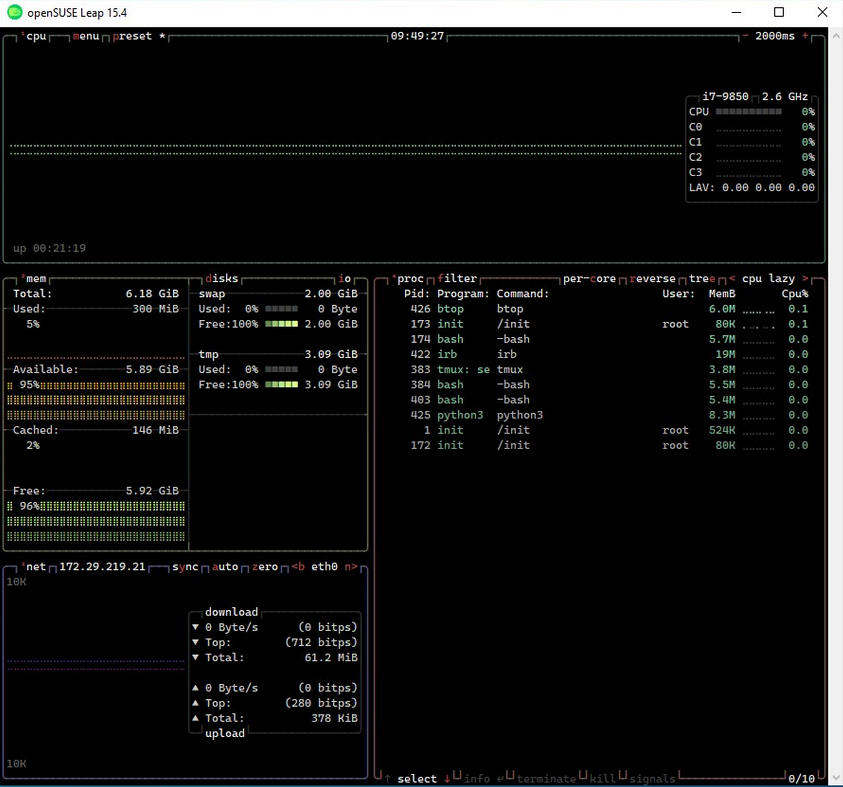Click the filter field in proc box
The image size is (843, 787).
(457, 278)
